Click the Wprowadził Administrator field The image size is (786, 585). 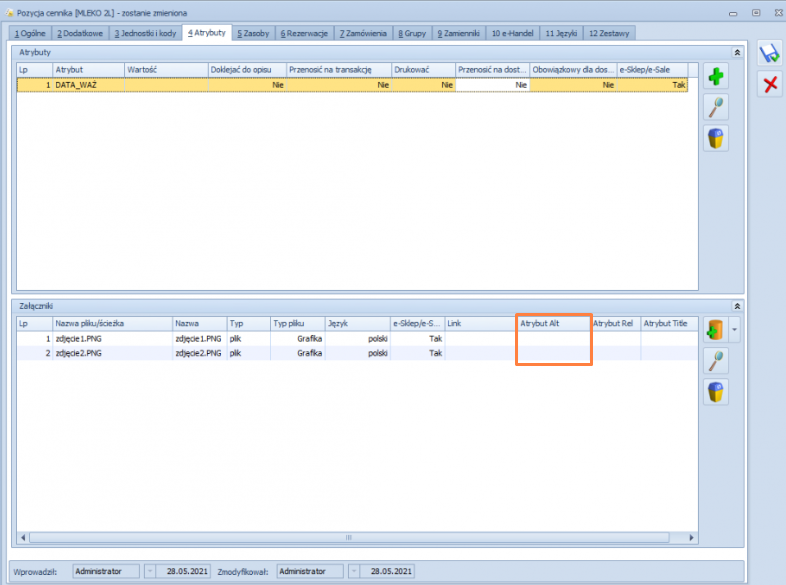pyautogui.click(x=106, y=571)
